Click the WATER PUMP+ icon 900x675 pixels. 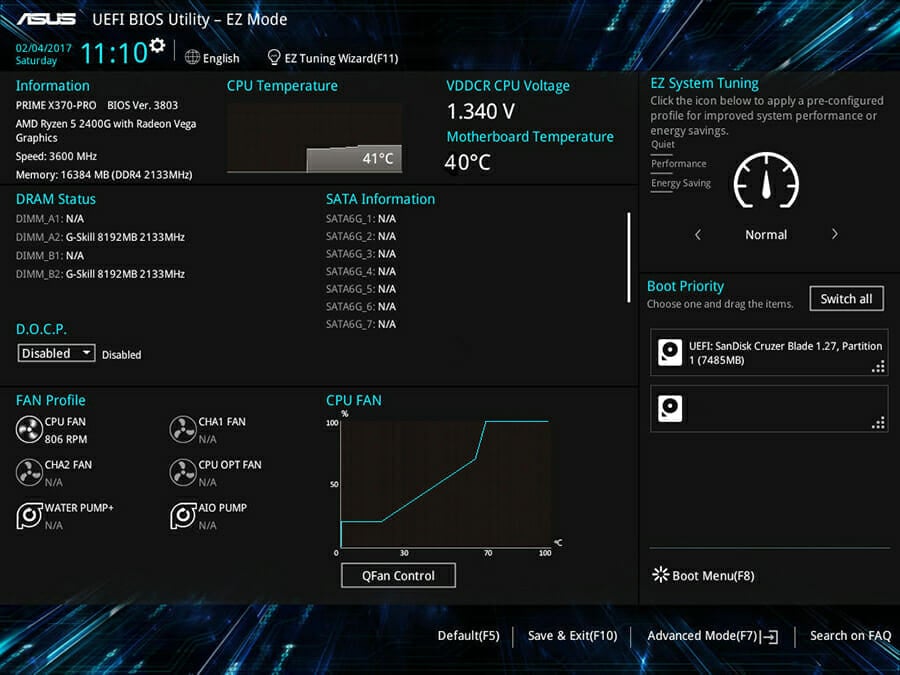coord(29,516)
